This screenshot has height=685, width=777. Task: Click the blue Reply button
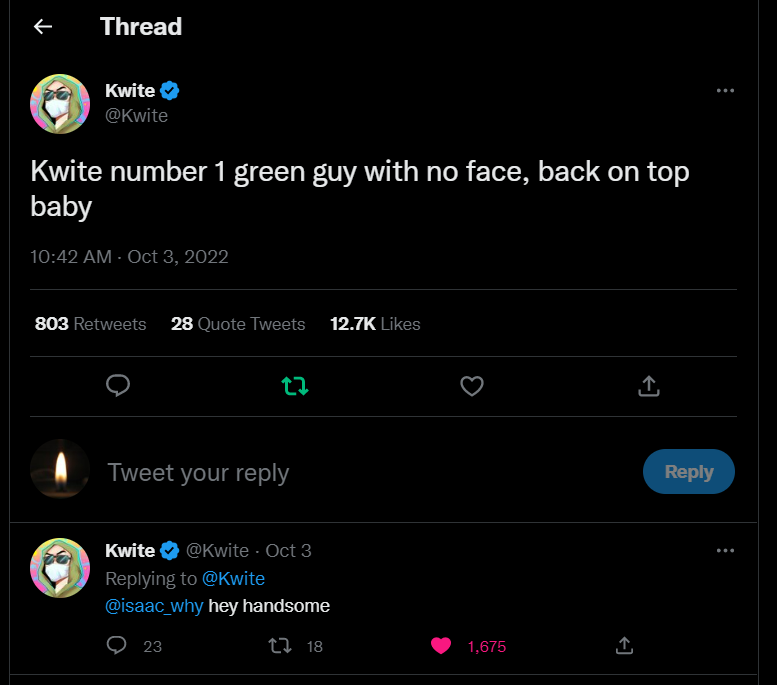[x=688, y=472]
